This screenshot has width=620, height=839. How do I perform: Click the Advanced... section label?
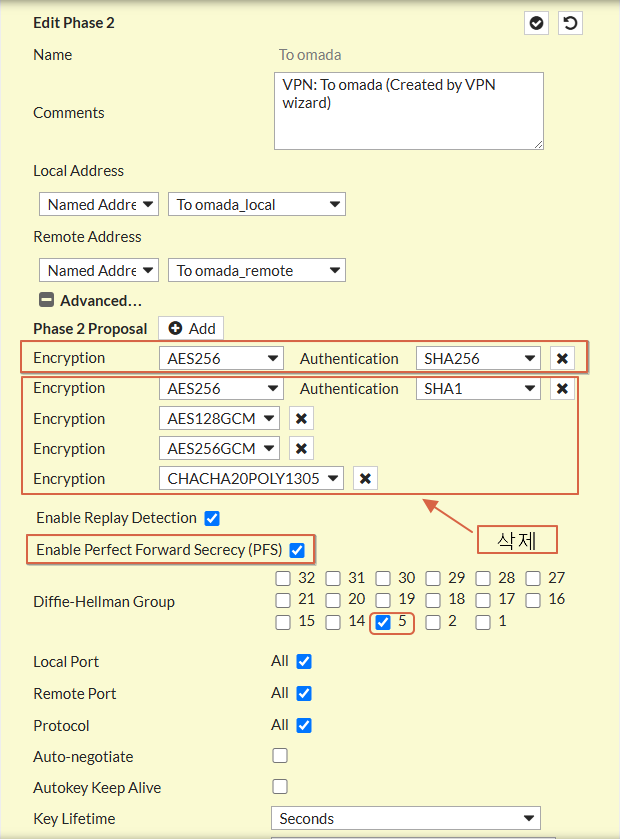click(101, 301)
